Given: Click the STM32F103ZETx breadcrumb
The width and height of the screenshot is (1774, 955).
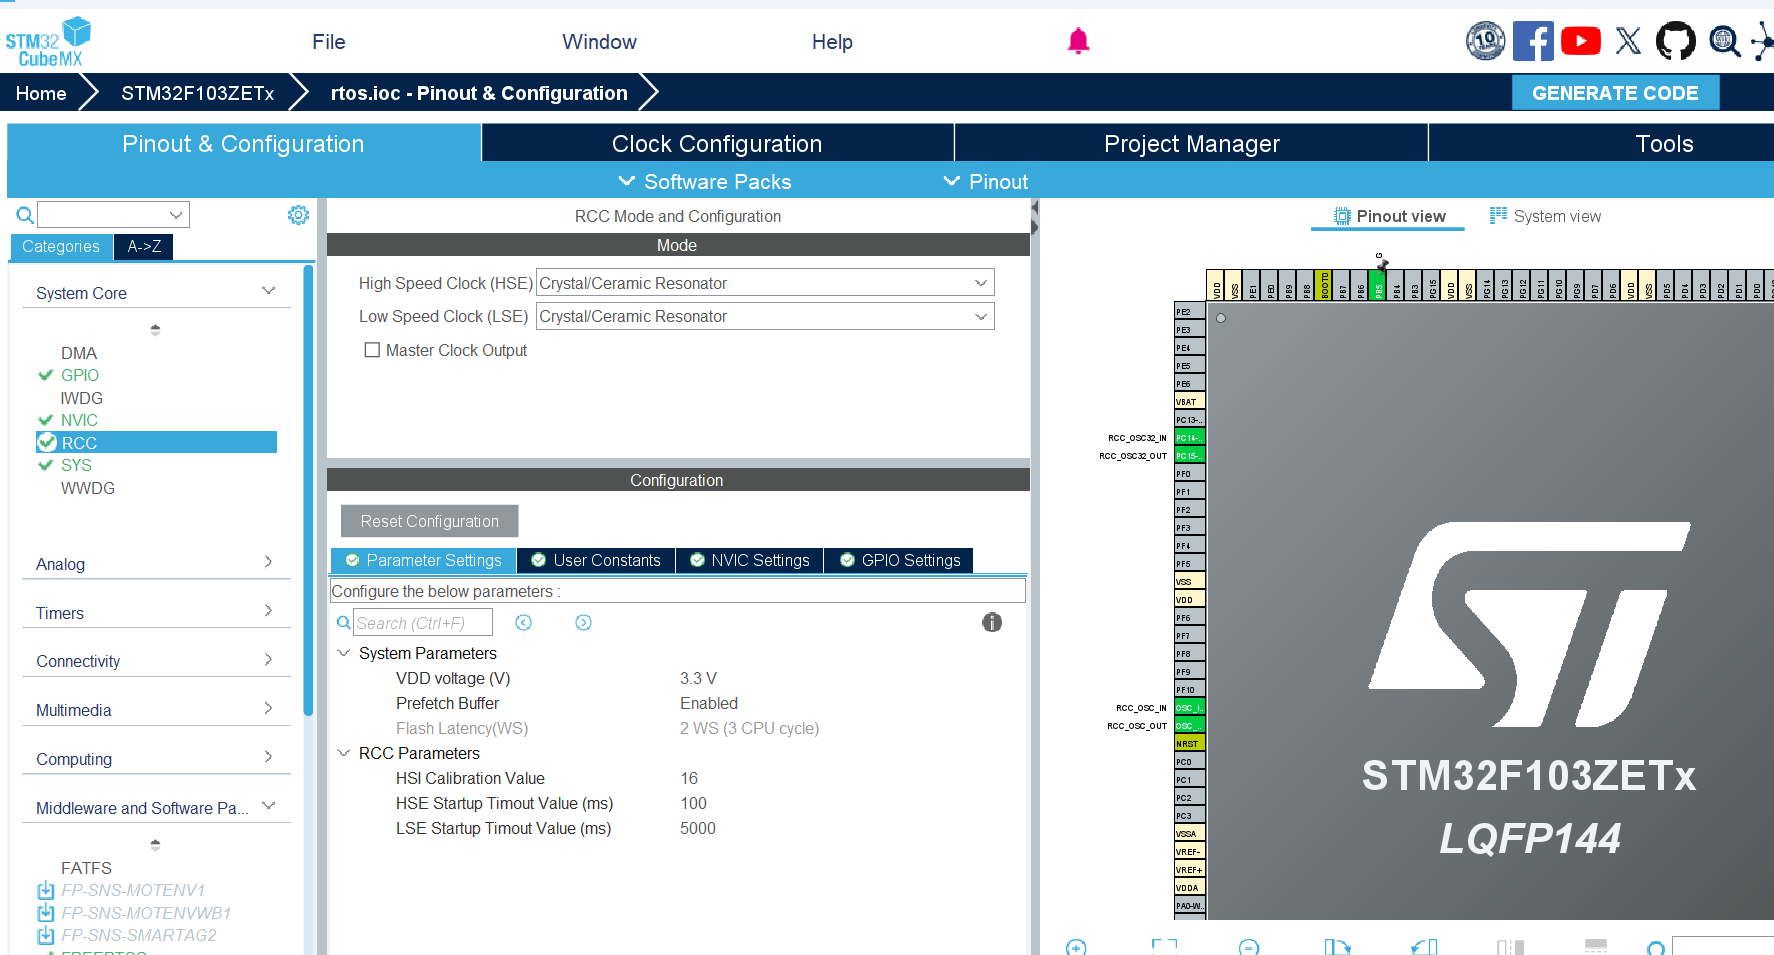Looking at the screenshot, I should (x=198, y=93).
